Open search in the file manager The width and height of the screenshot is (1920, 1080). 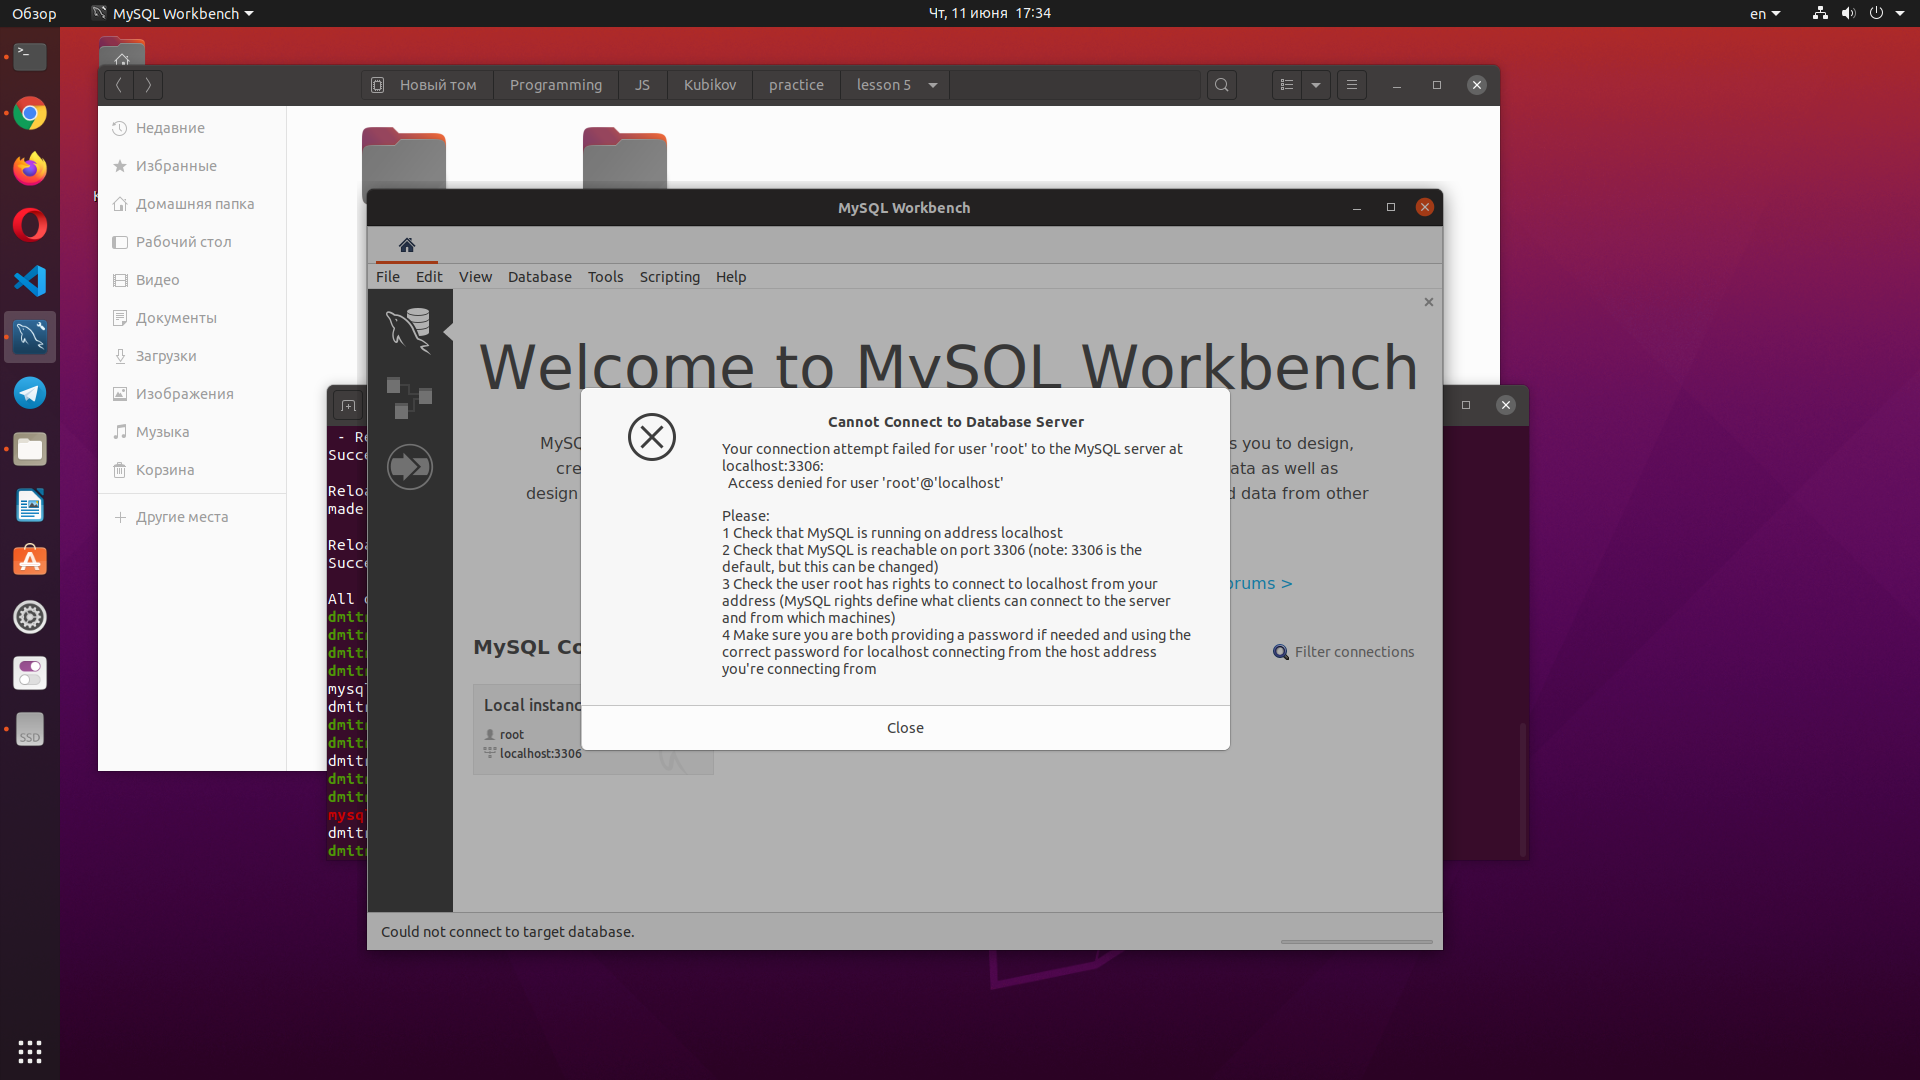[x=1221, y=85]
